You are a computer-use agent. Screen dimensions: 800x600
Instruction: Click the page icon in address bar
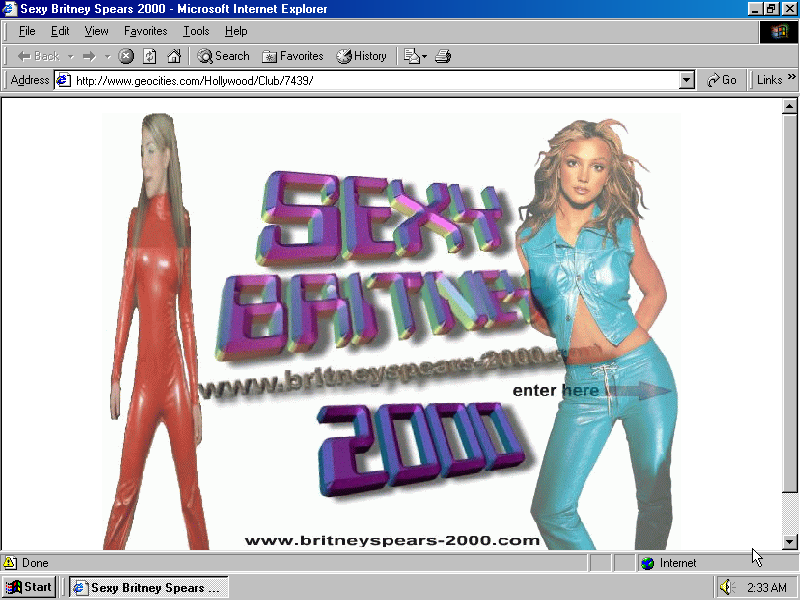click(x=63, y=81)
